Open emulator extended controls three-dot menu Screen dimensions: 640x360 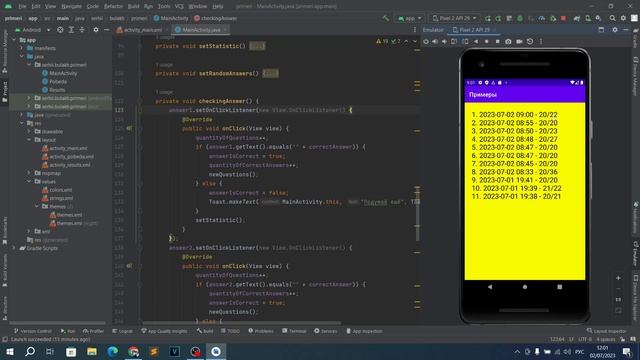pos(541,41)
